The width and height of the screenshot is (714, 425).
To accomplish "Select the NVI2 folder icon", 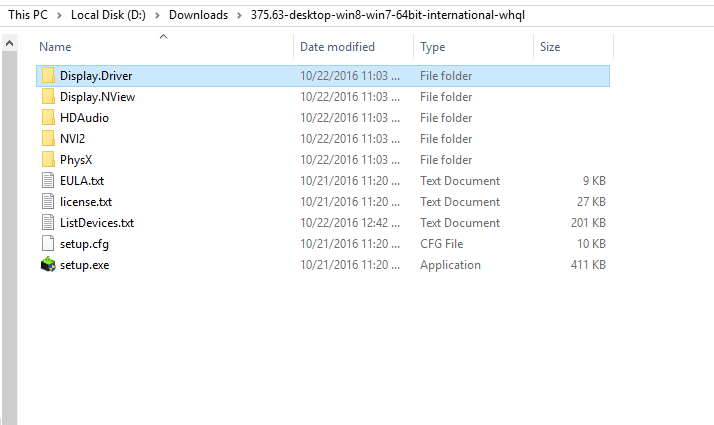I will [48, 138].
